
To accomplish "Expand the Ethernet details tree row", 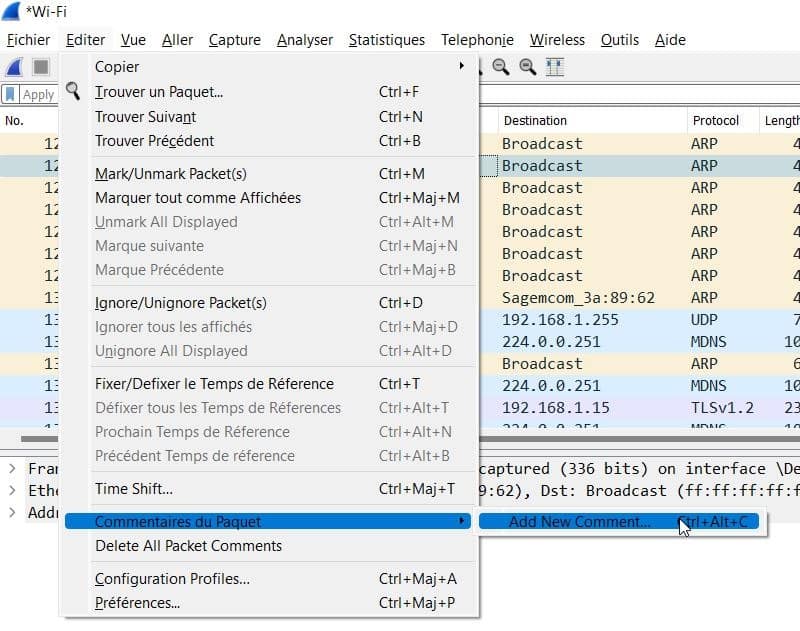I will point(11,490).
